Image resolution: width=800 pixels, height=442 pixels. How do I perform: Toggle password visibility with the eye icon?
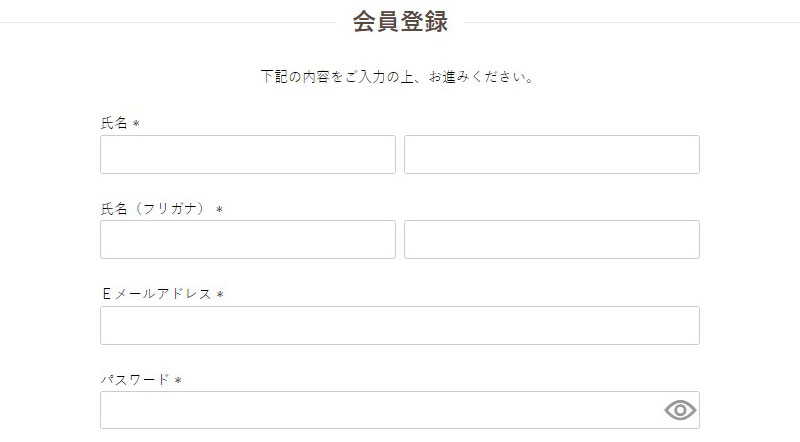[x=679, y=410]
